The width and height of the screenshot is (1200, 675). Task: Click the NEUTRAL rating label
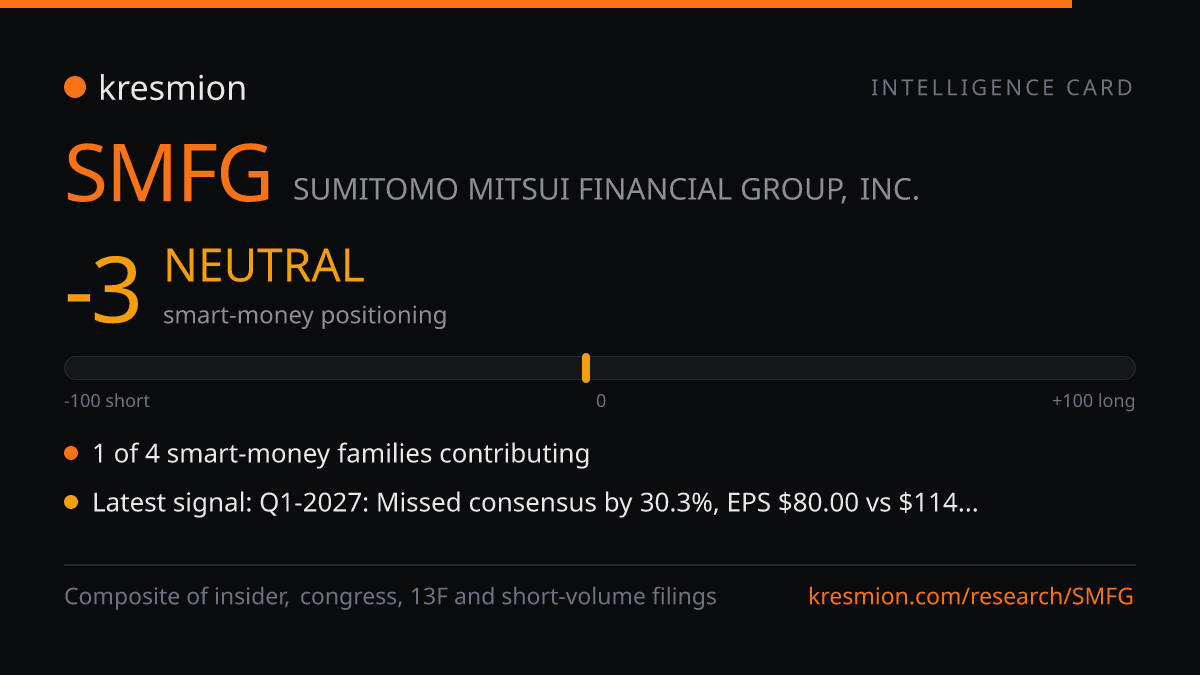tap(264, 266)
